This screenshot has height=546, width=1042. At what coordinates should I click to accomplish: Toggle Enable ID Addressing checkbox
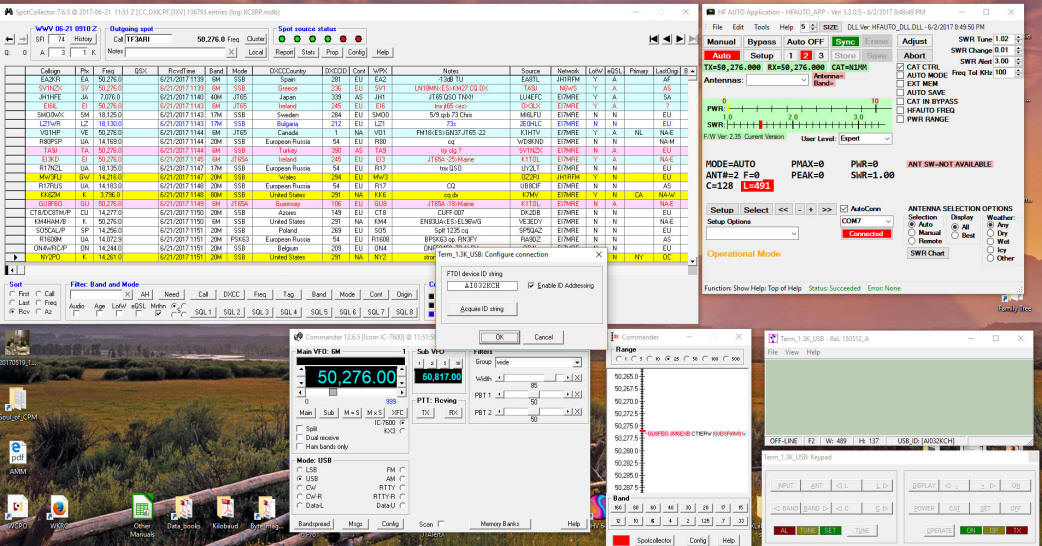[531, 286]
